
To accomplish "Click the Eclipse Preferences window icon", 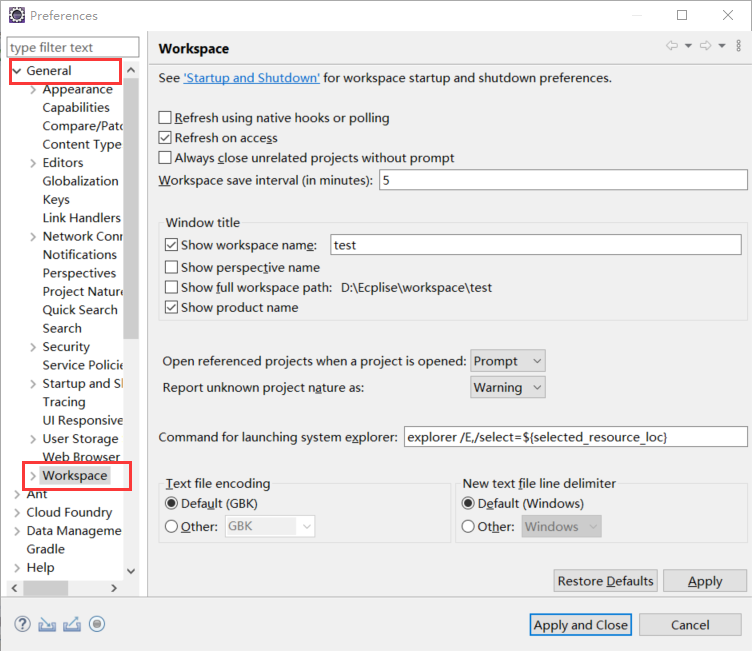I will point(17,15).
